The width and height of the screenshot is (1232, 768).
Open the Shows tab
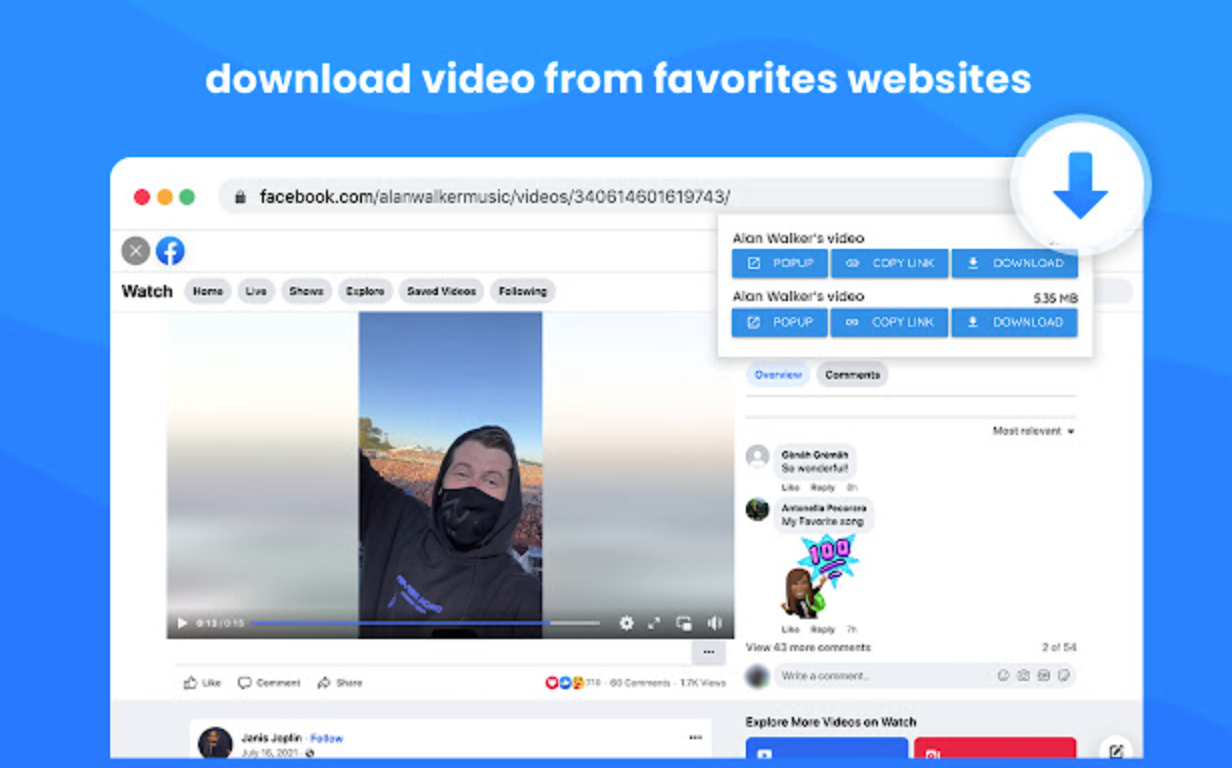[306, 291]
